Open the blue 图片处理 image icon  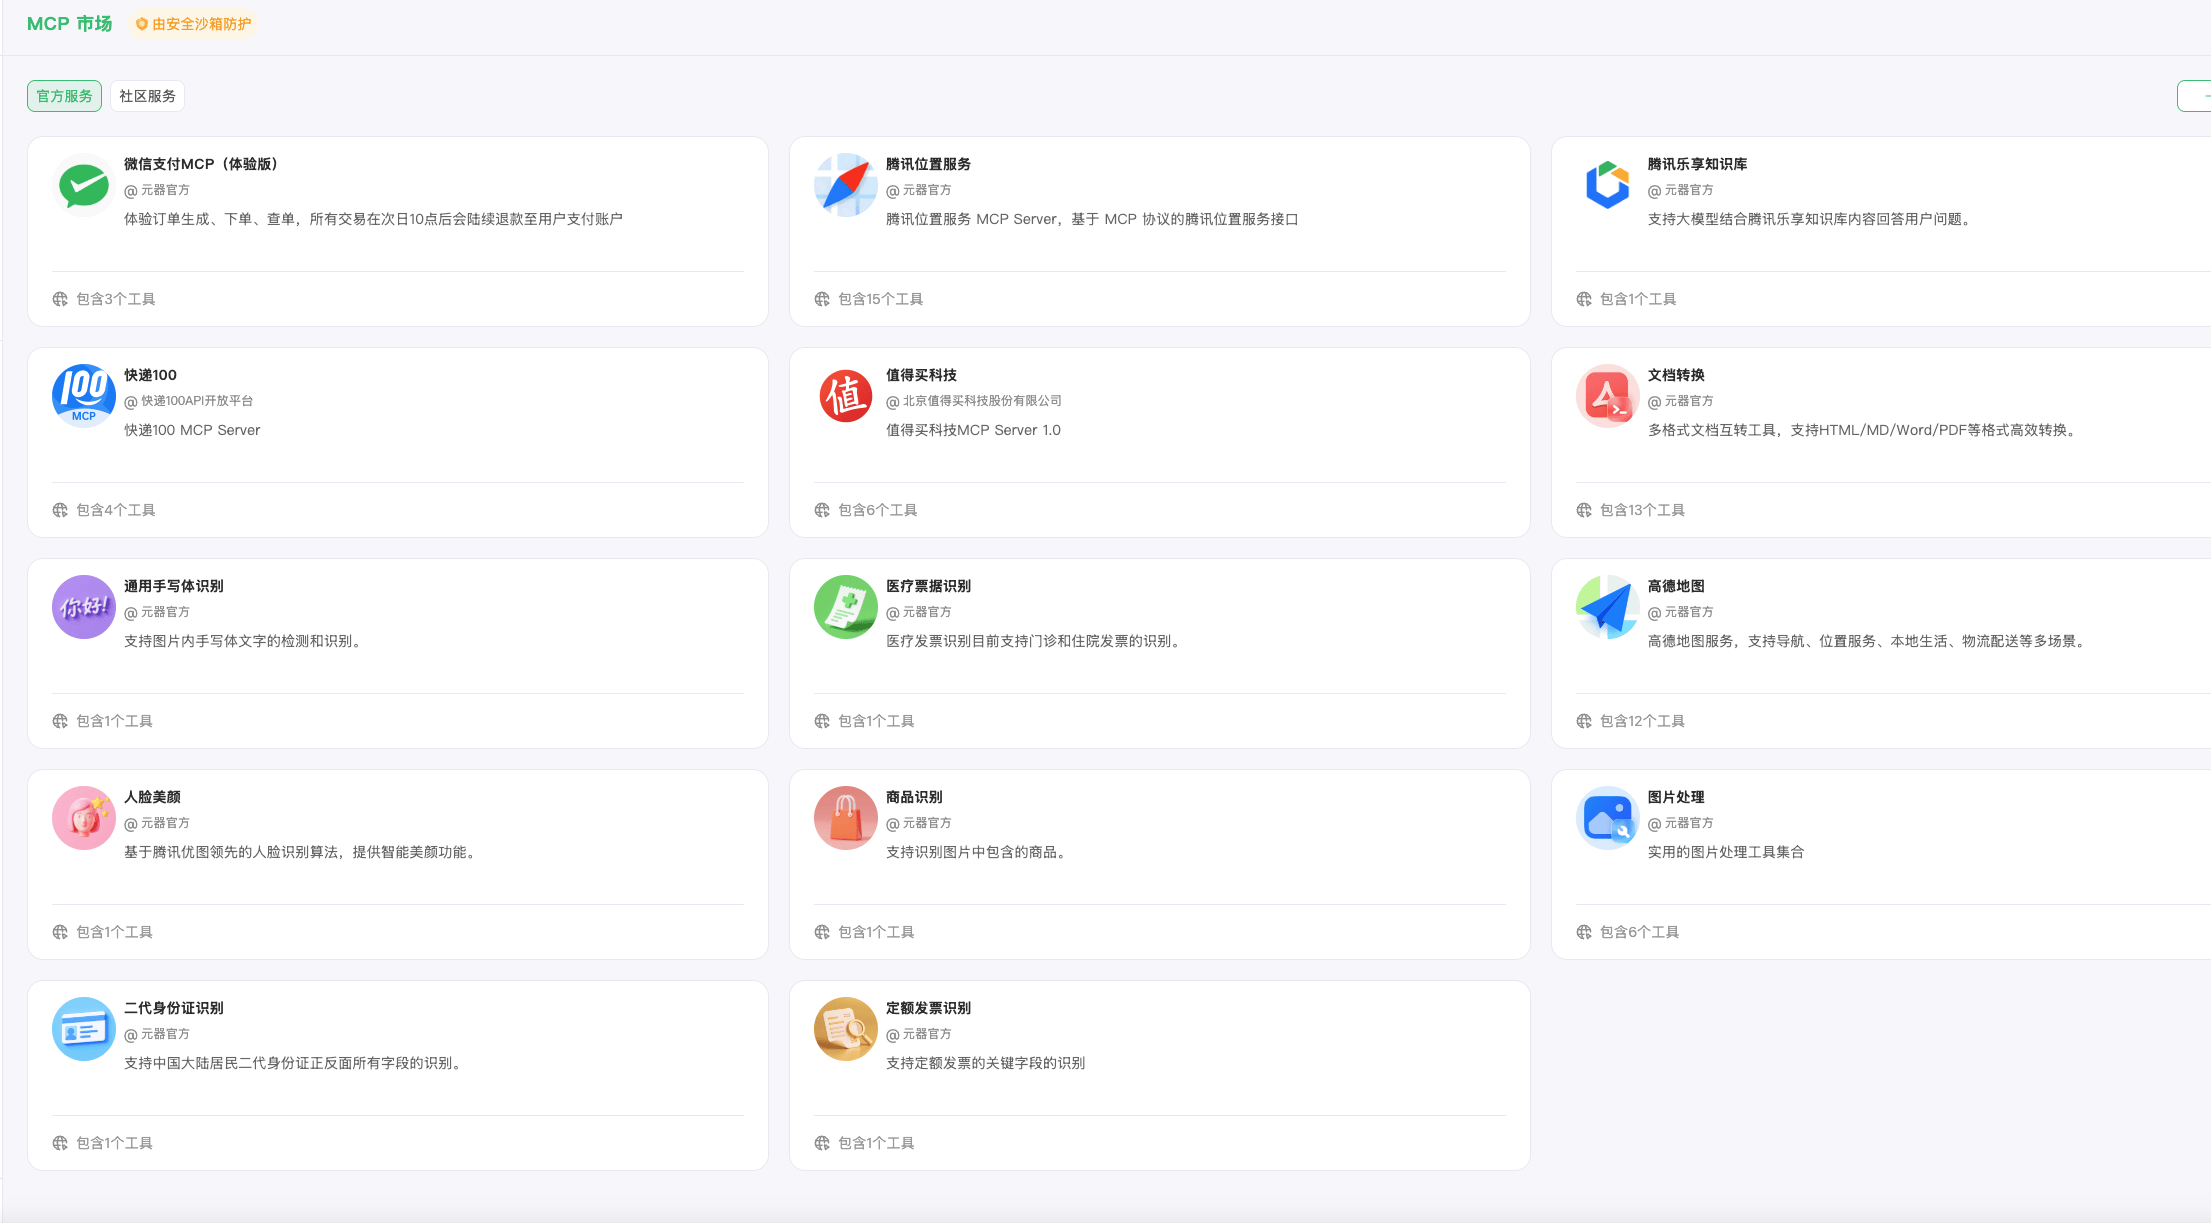coord(1608,818)
